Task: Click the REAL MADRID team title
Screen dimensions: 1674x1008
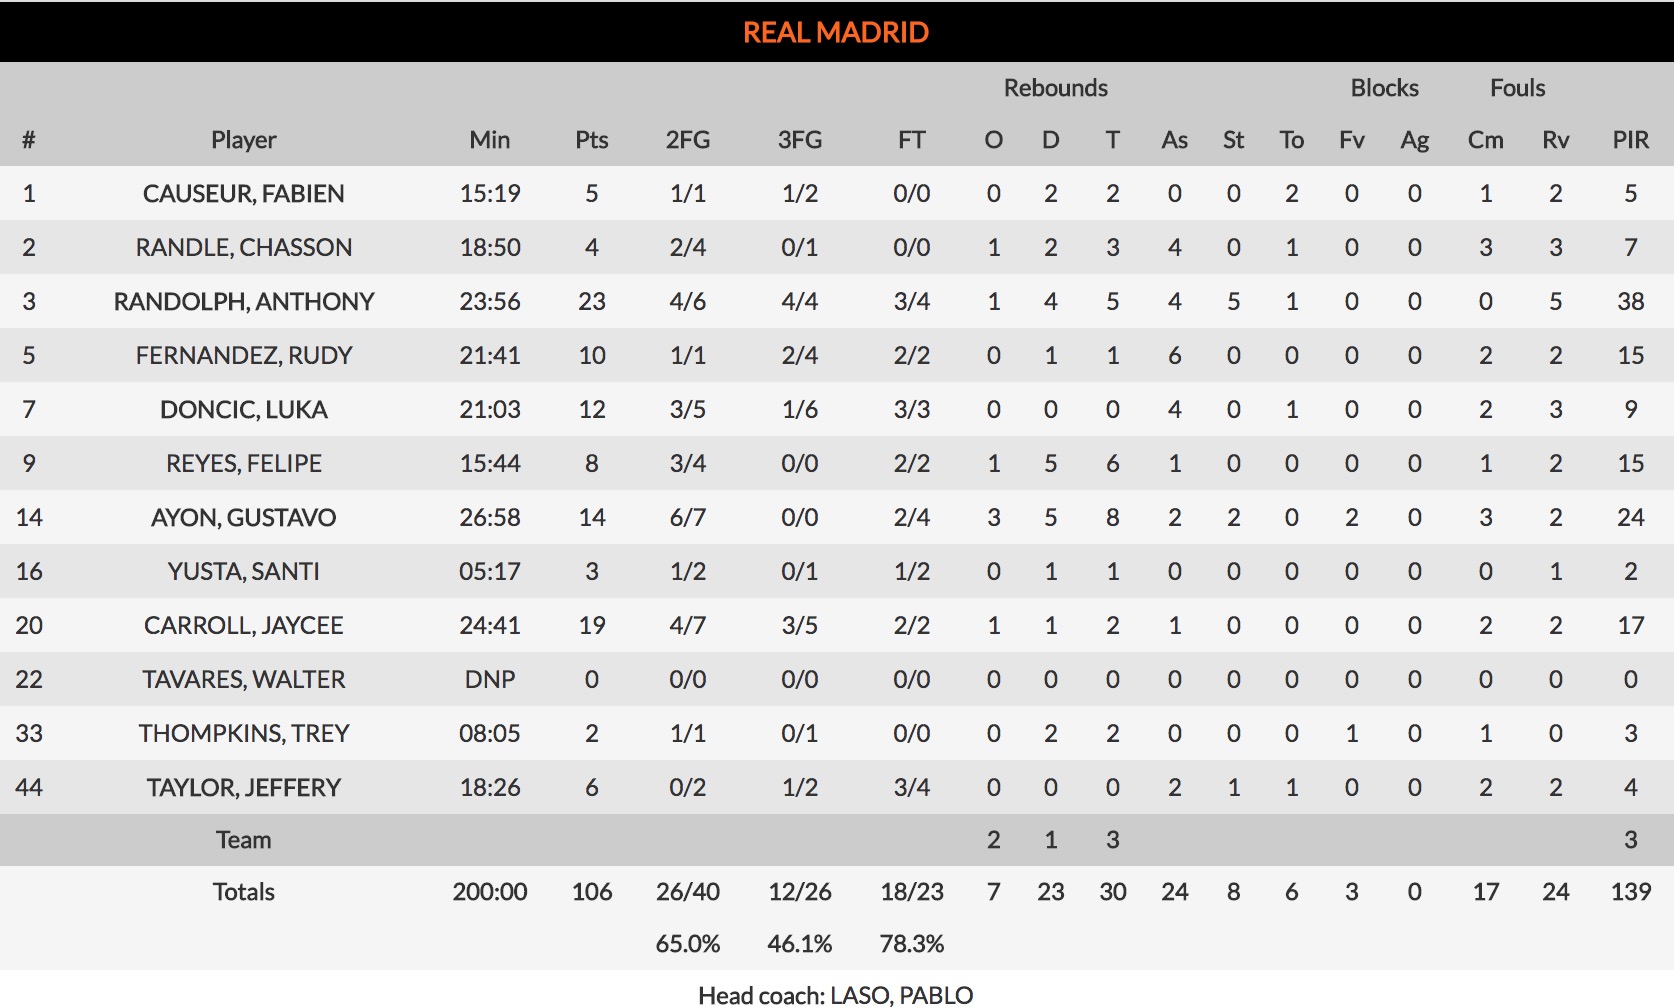Action: [836, 32]
